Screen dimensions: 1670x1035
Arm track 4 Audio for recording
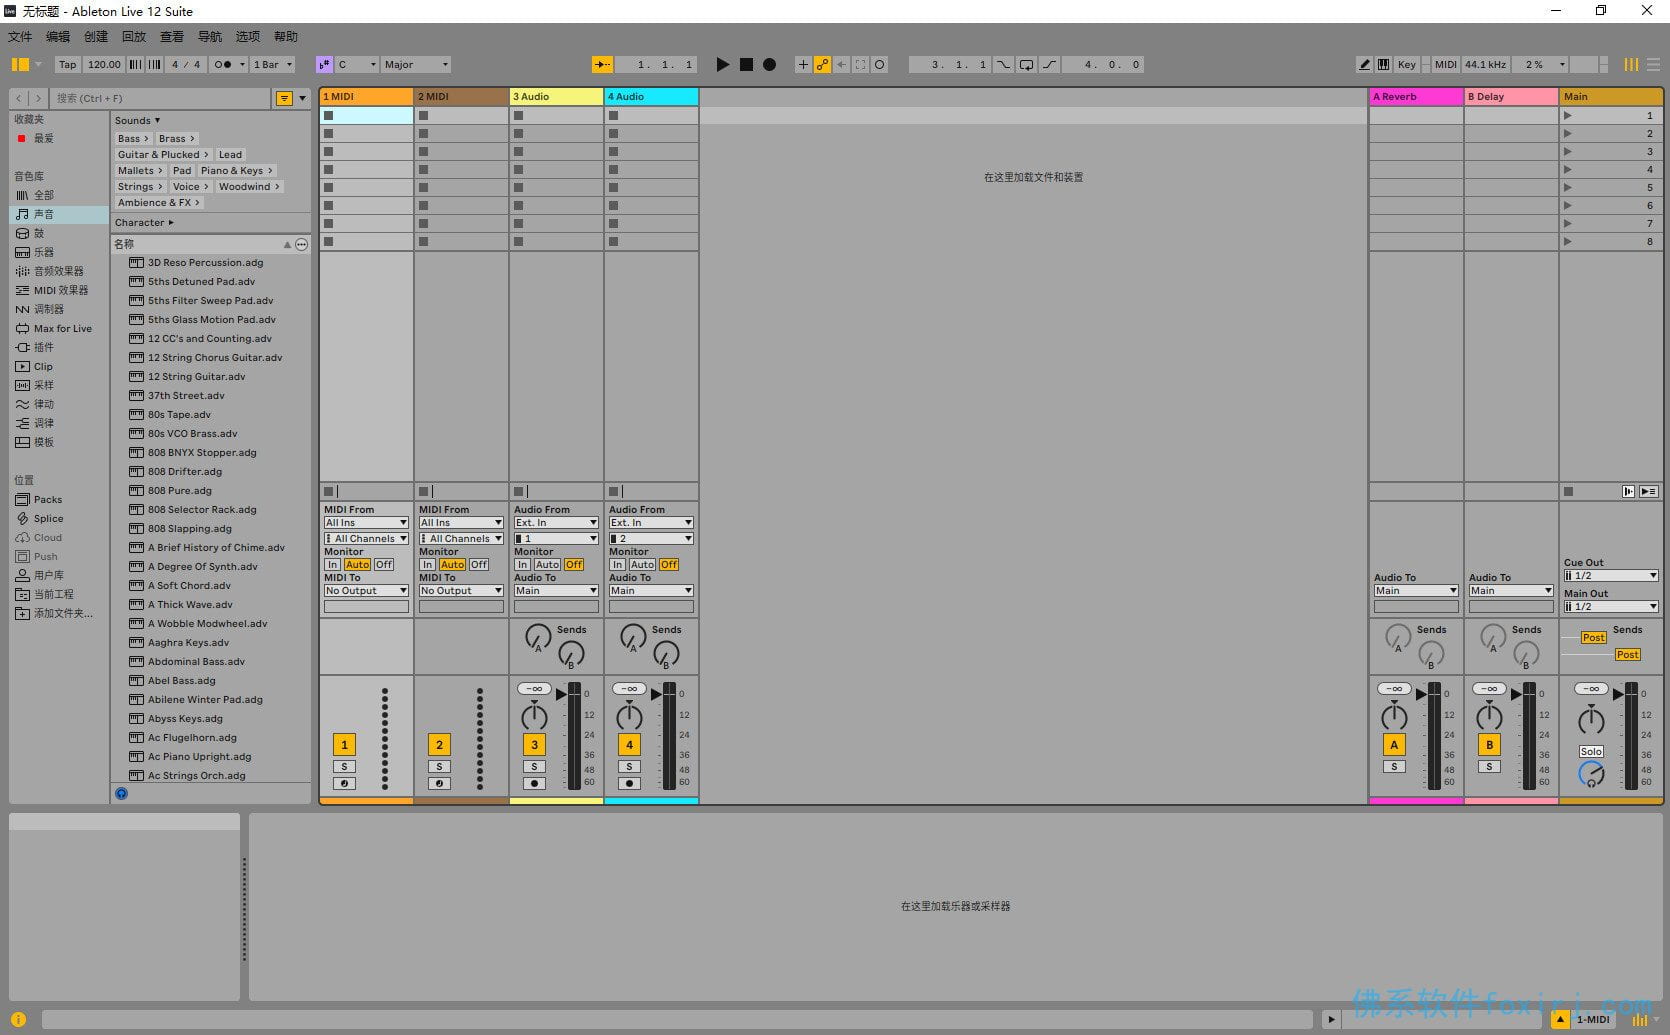point(629,783)
